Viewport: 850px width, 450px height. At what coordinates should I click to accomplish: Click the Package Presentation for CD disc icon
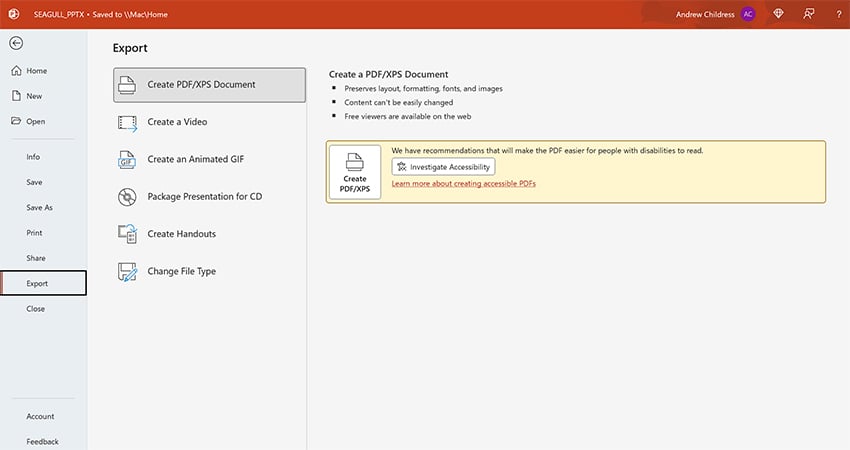(127, 197)
